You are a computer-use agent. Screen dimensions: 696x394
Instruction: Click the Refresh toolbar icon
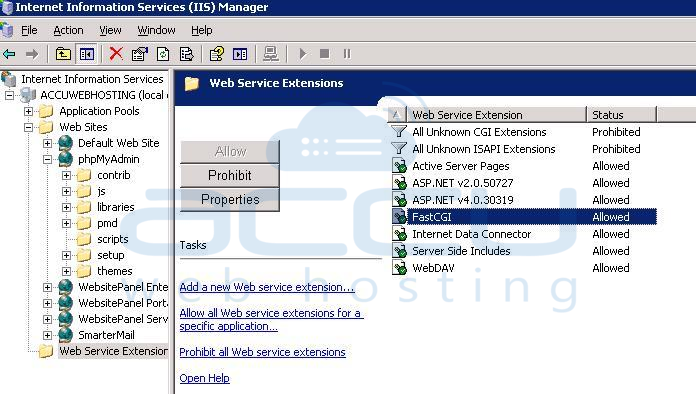(163, 54)
